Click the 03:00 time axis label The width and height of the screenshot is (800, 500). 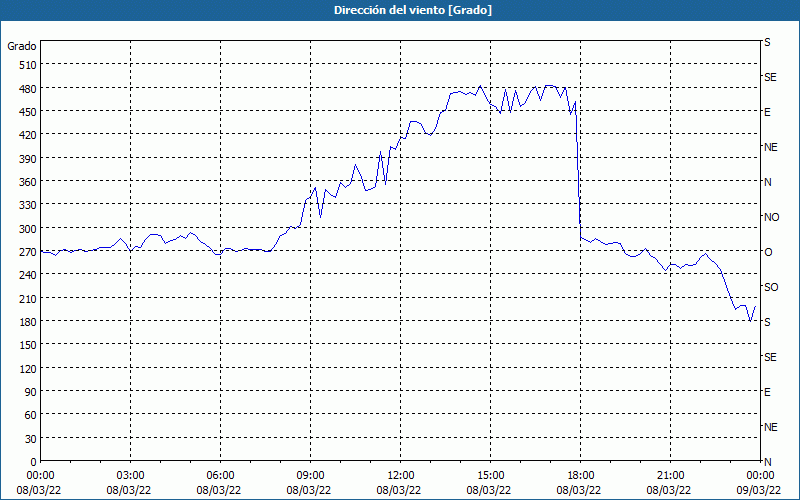tap(130, 476)
